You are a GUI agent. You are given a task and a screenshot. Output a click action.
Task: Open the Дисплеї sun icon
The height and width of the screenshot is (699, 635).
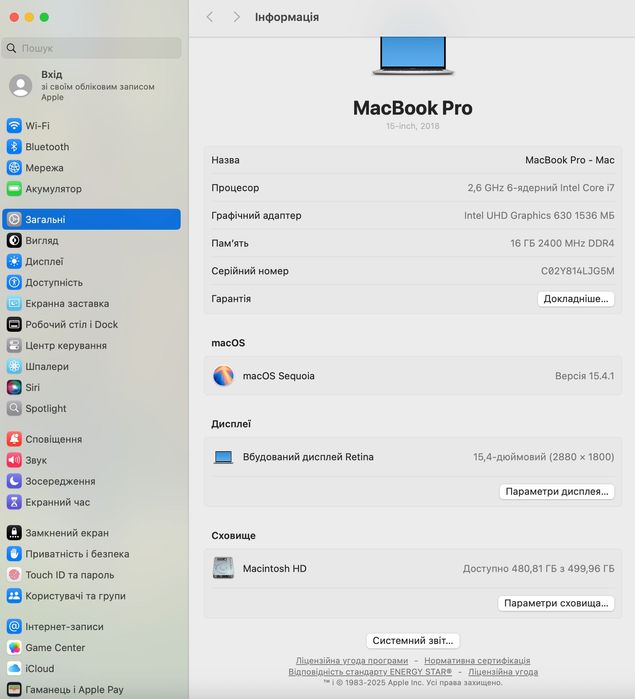tap(14, 261)
